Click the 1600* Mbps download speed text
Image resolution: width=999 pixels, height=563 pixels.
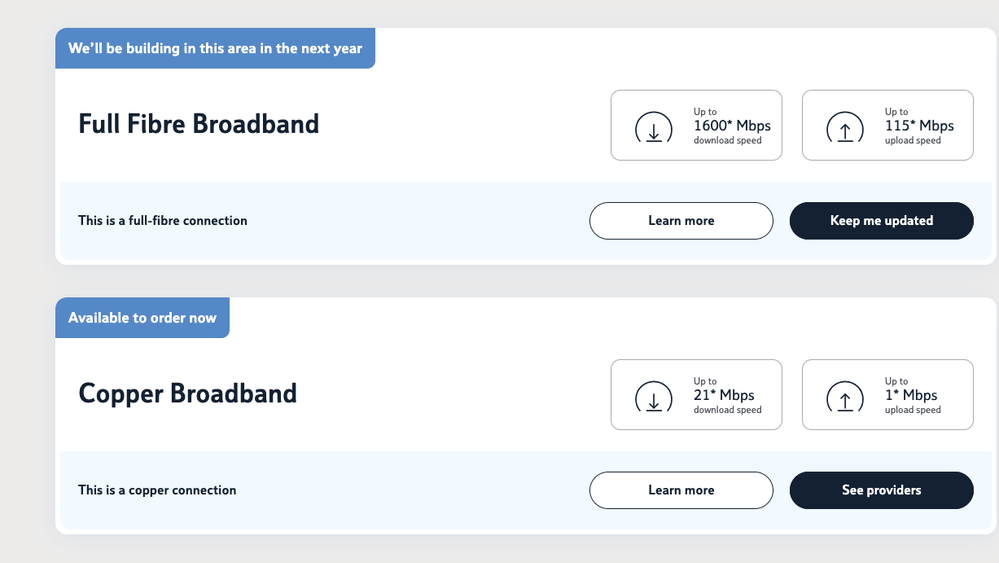coord(732,126)
